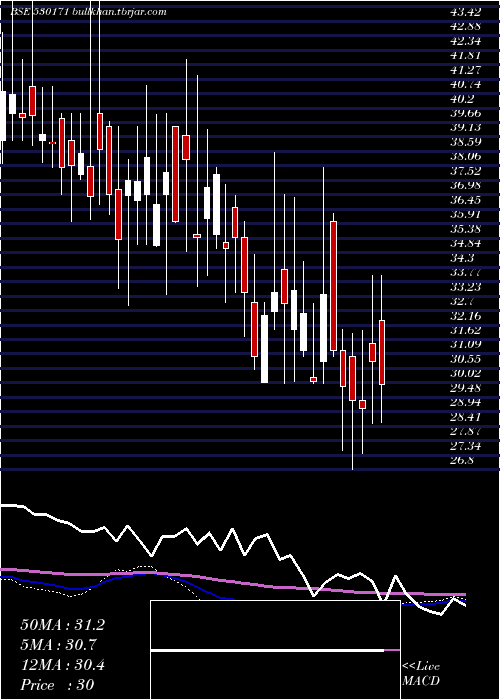Viewport: 500px width, 700px height.
Task: Click the 41.27 price axis label
Action: click(466, 70)
